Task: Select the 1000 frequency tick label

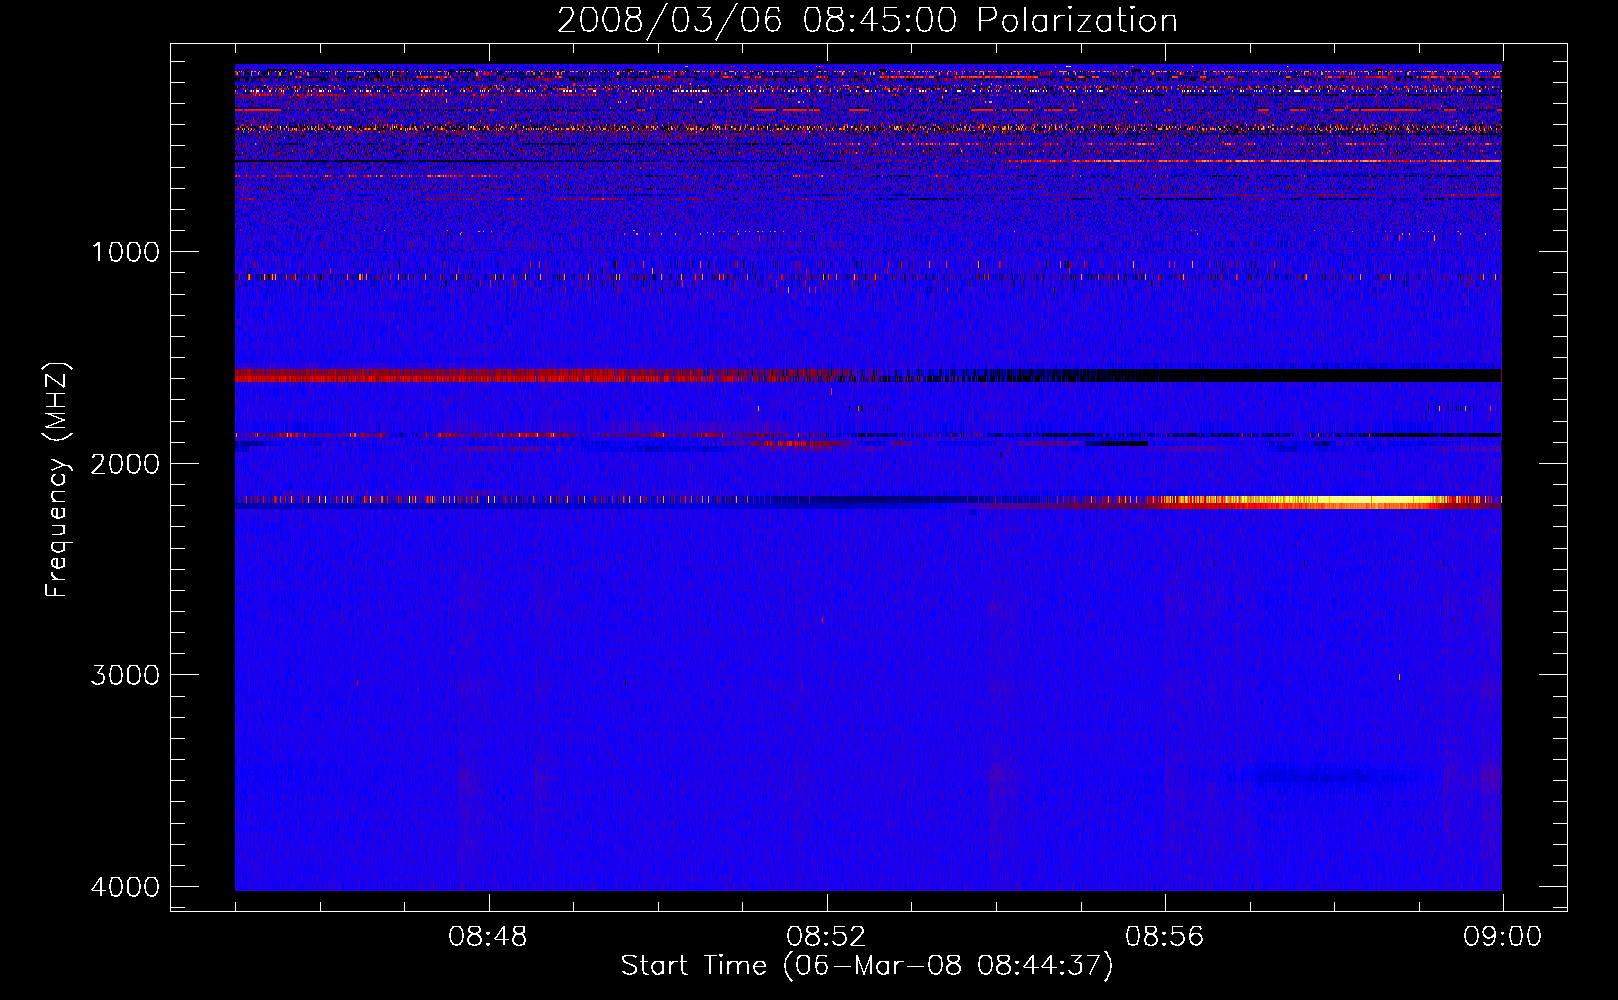Action: click(x=125, y=251)
